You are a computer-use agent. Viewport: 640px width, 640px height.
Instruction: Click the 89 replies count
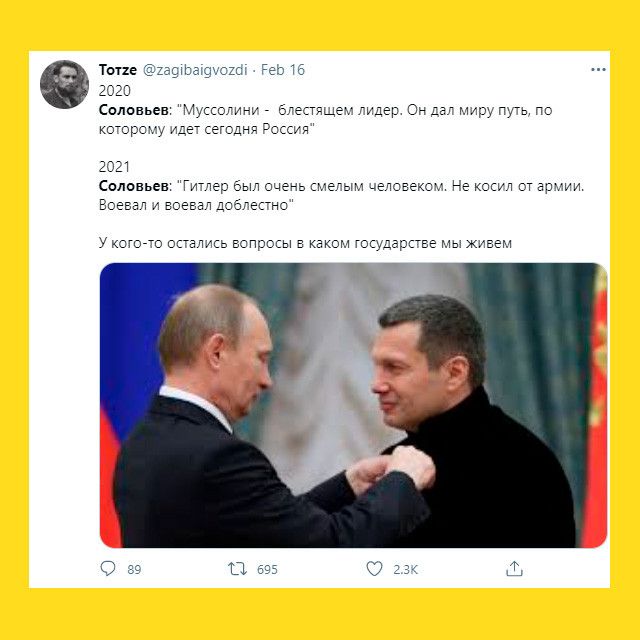click(x=134, y=569)
